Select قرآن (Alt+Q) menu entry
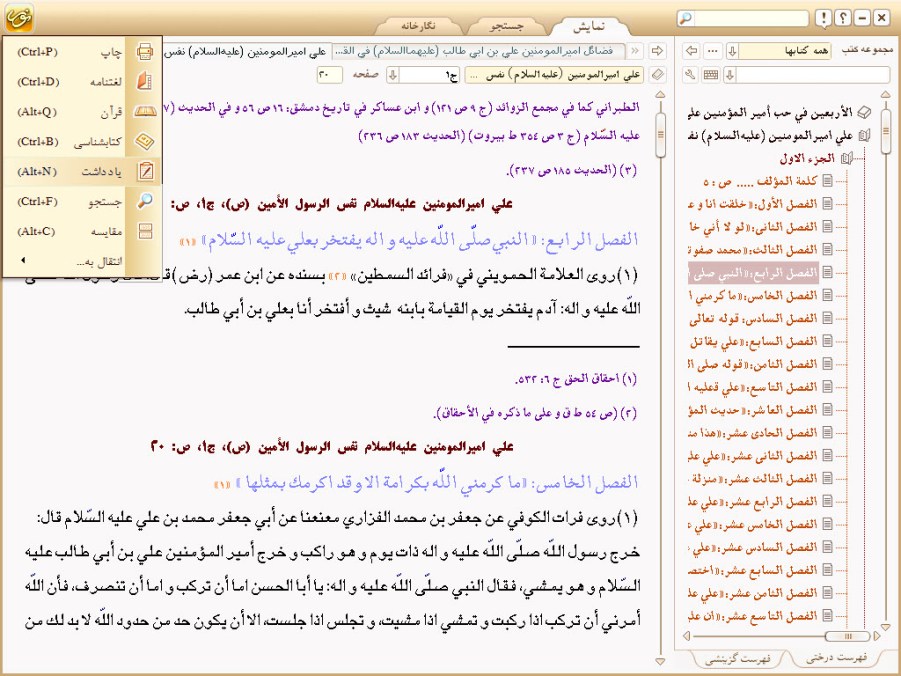Viewport: 901px width, 676px height. coord(82,112)
